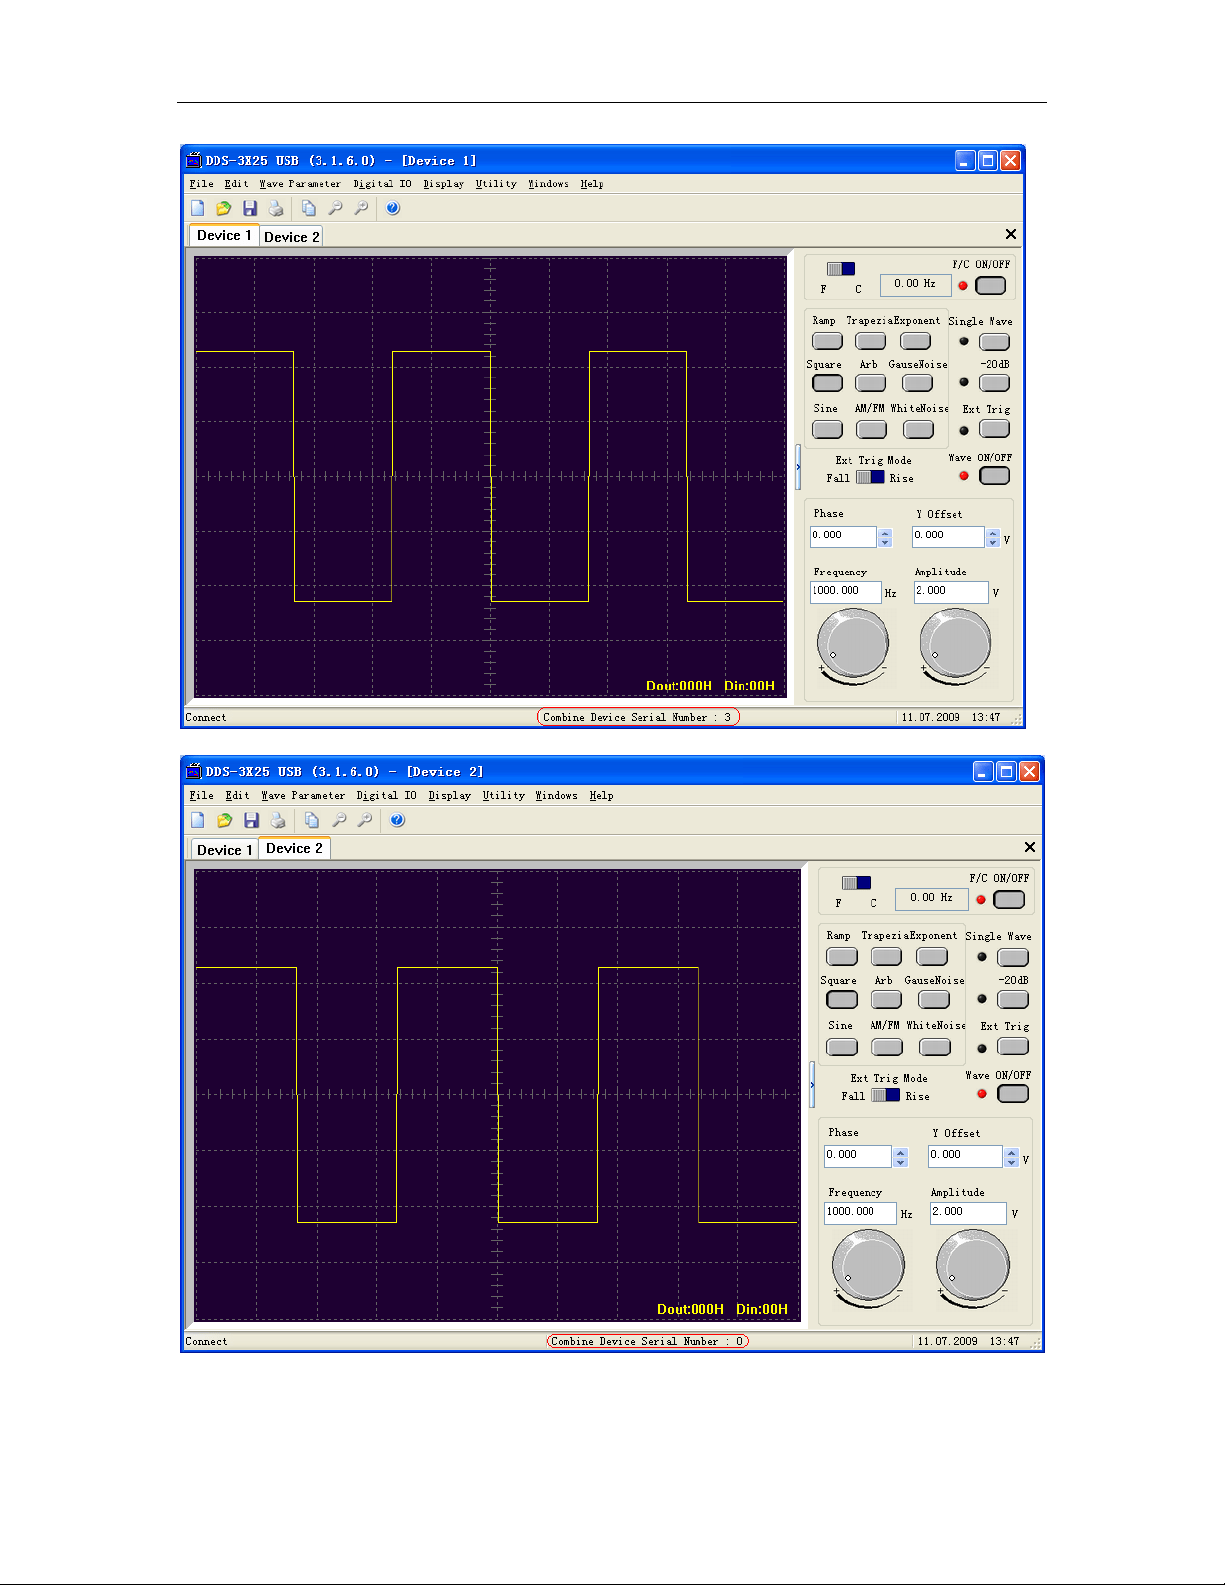Image resolution: width=1225 pixels, height=1585 pixels.
Task: Click Open folder icon in Device 2 window toolbar
Action: point(225,820)
